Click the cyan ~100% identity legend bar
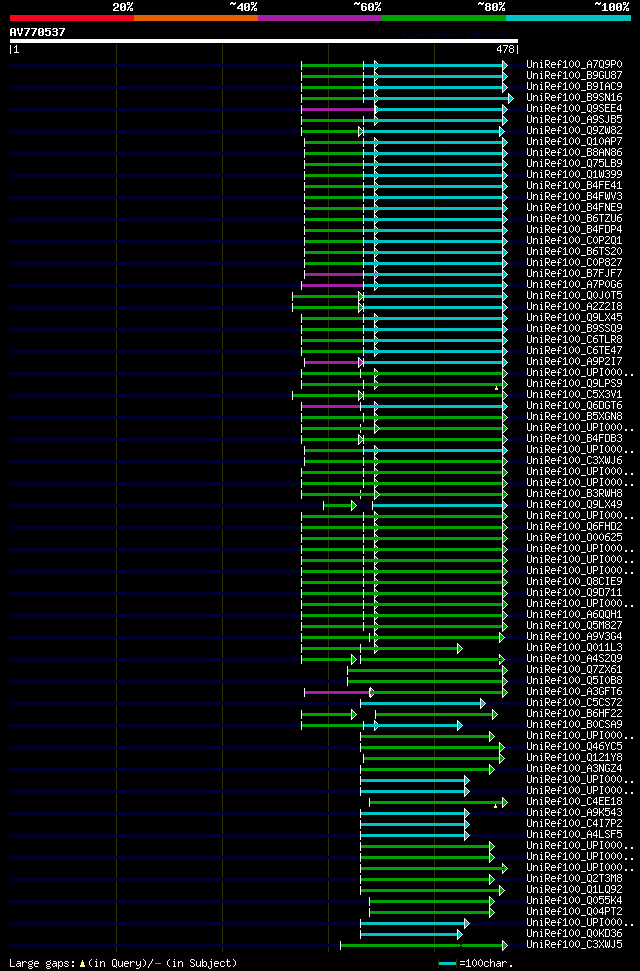Image resolution: width=640 pixels, height=971 pixels. 568,18
